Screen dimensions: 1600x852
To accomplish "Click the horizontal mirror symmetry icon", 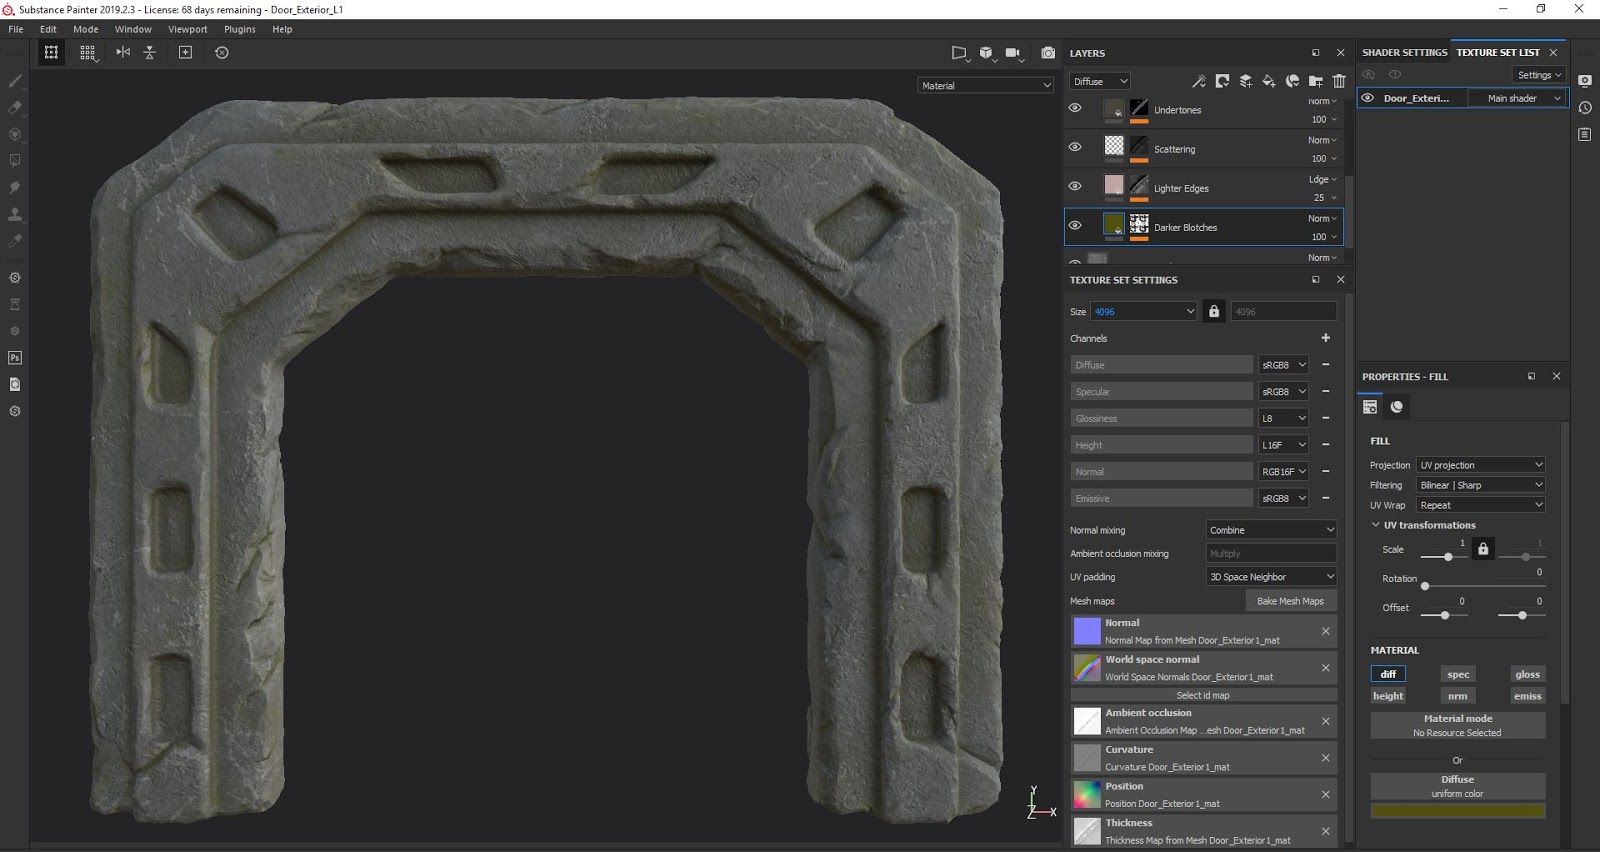I will tap(123, 52).
